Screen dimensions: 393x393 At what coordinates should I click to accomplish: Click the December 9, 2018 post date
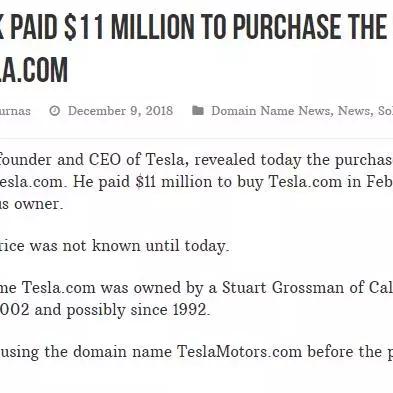pos(120,111)
